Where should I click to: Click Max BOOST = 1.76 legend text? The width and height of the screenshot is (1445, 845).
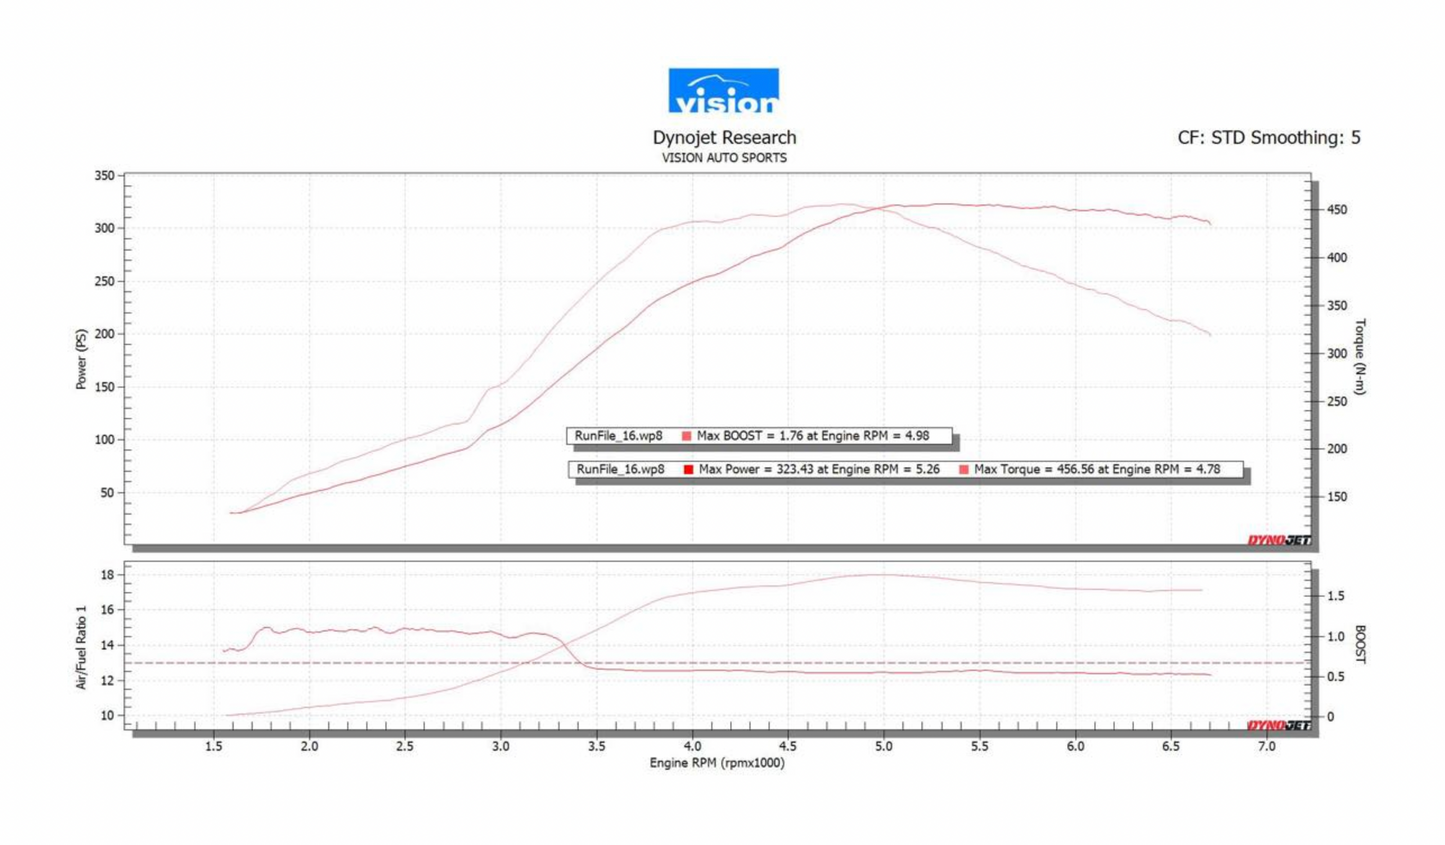point(813,436)
